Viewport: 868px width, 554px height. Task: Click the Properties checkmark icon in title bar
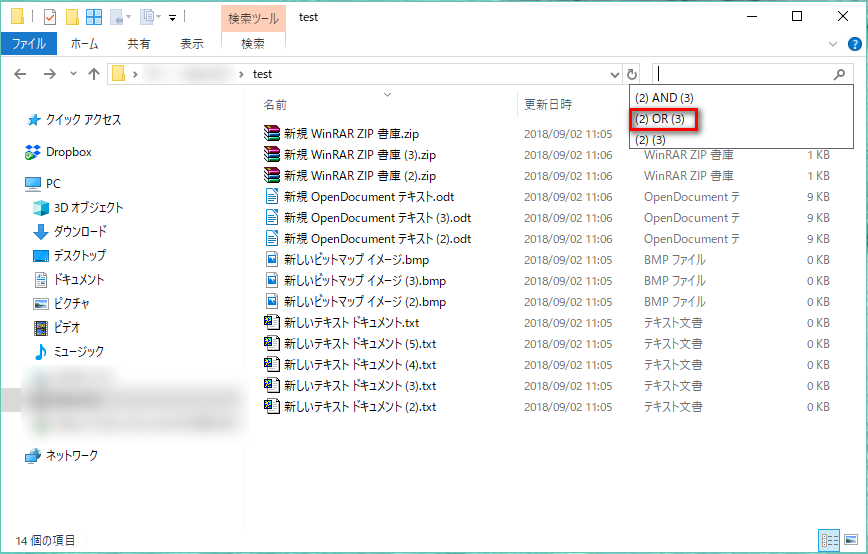(50, 17)
